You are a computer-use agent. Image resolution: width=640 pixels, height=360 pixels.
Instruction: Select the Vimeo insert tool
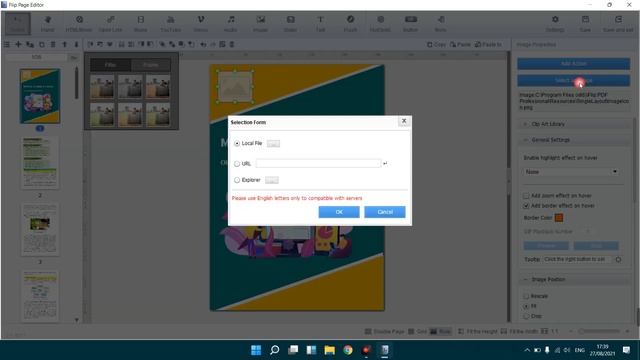[x=200, y=24]
